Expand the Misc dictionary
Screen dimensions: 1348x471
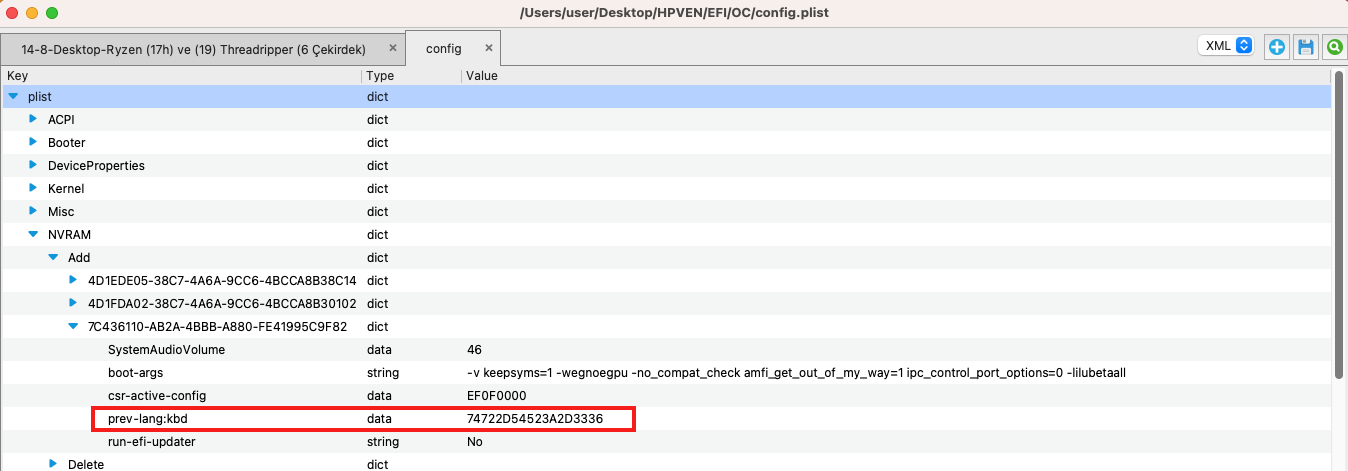pyautogui.click(x=33, y=211)
